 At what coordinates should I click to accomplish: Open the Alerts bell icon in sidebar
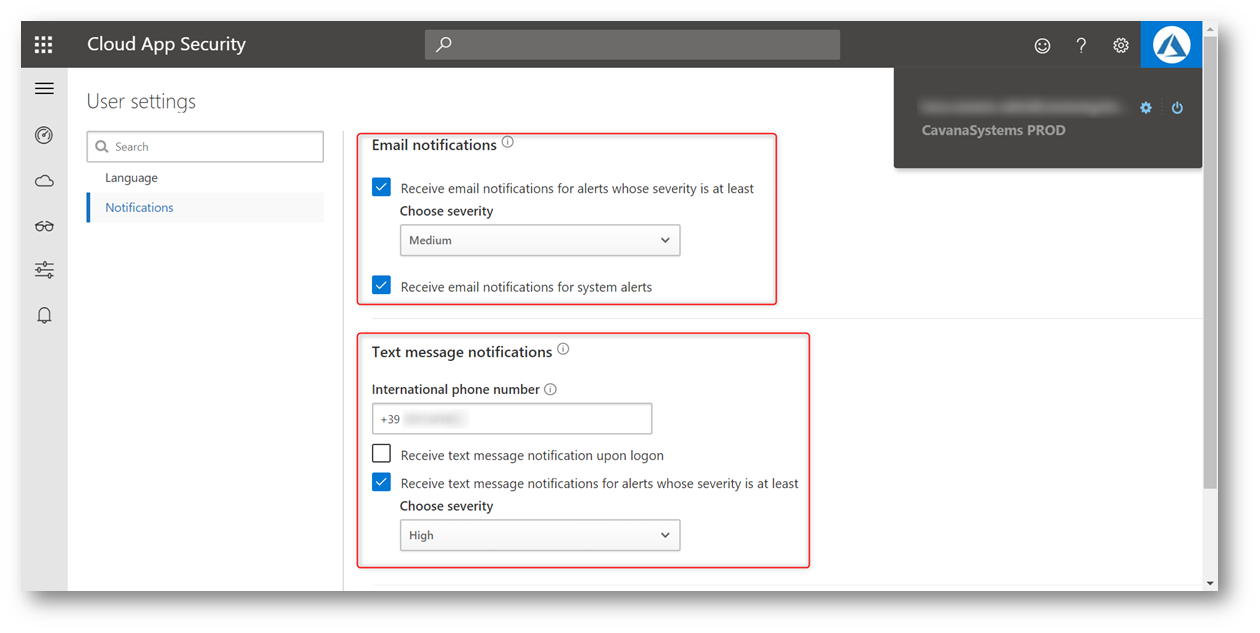[x=44, y=316]
